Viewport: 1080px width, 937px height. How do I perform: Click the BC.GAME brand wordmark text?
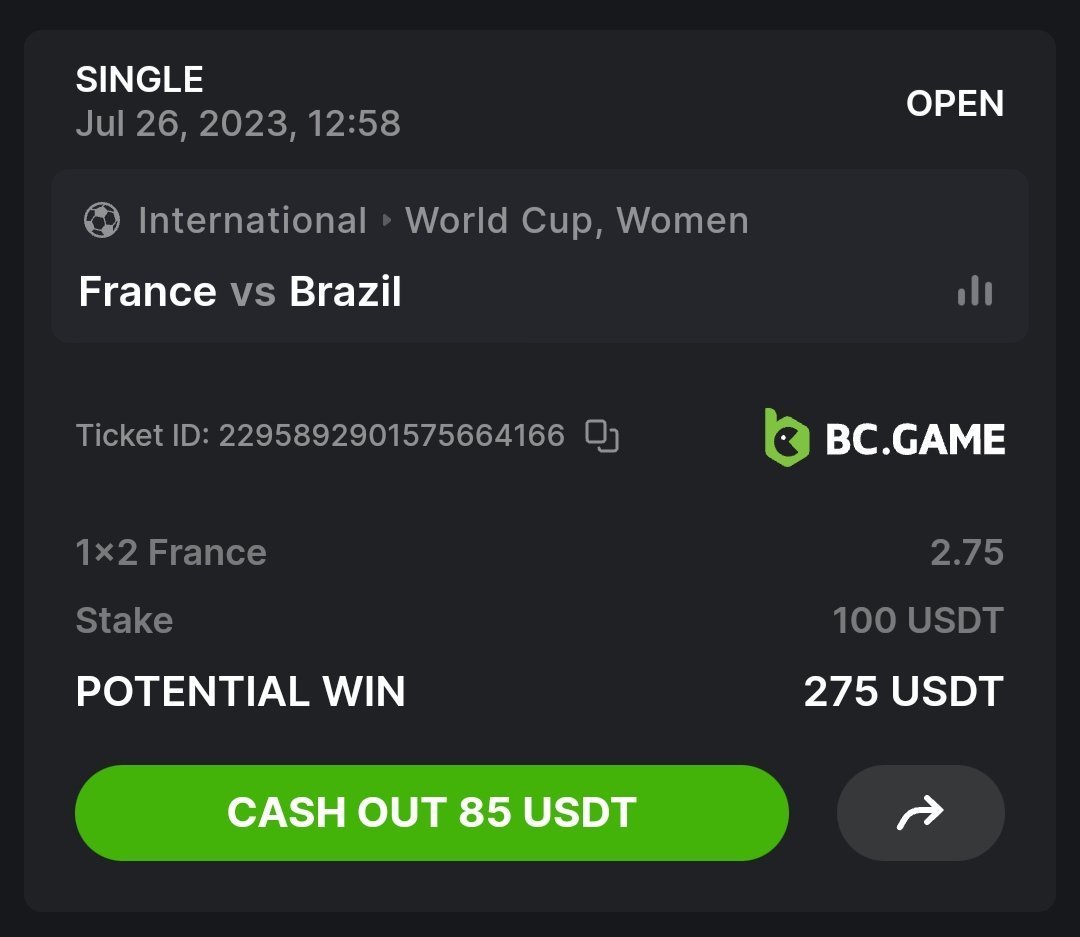[x=915, y=439]
